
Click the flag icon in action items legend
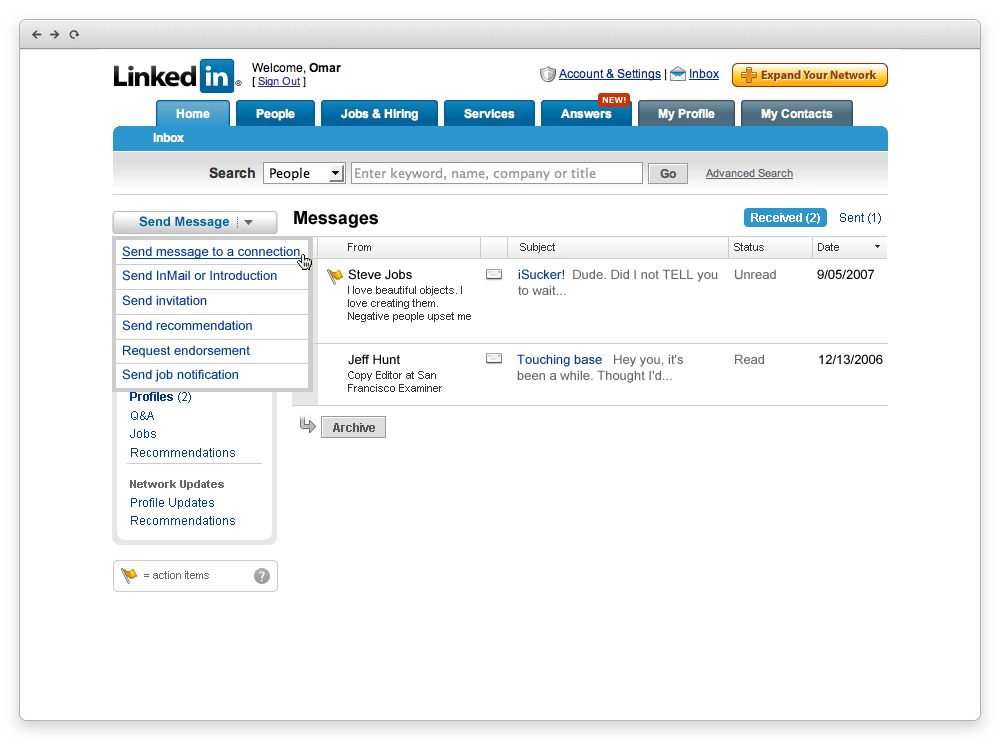point(129,575)
